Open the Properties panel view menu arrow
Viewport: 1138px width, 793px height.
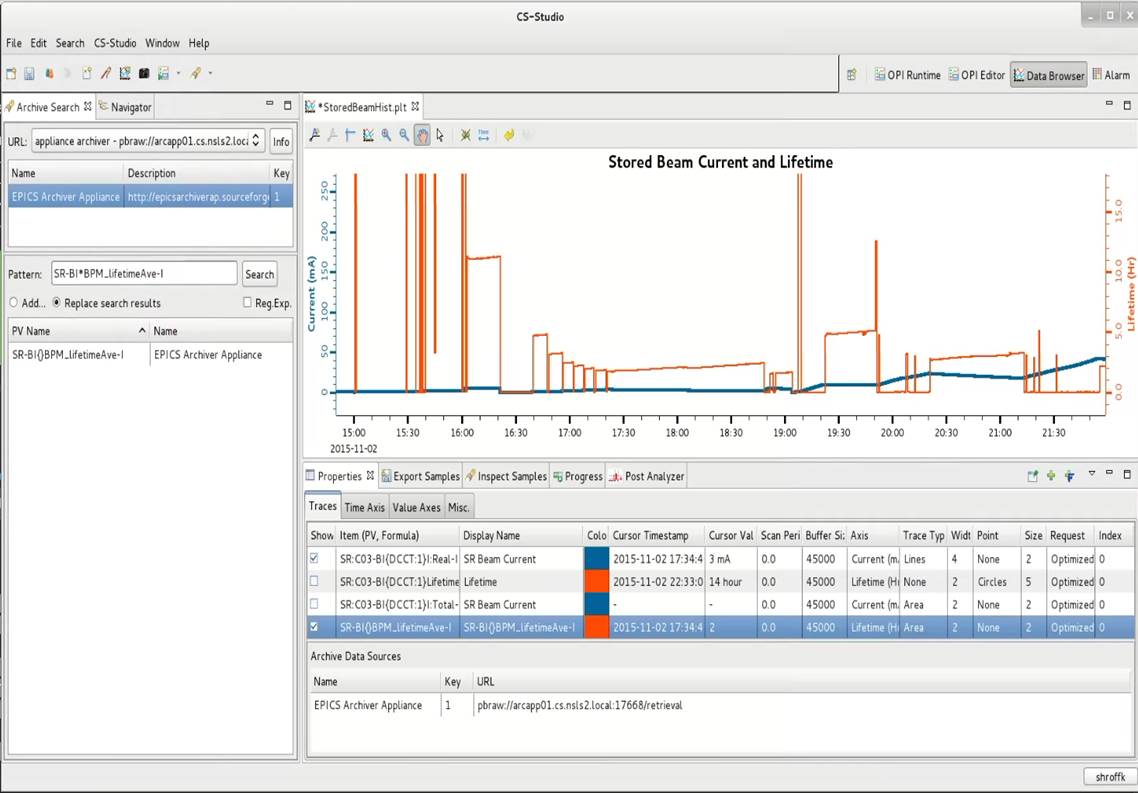coord(1092,475)
